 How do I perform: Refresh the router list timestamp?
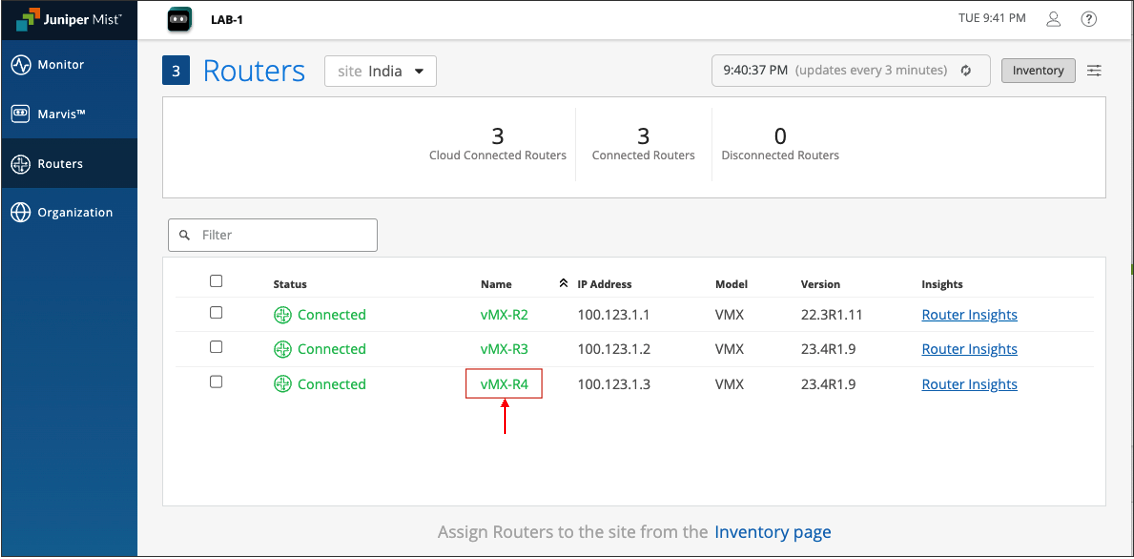point(966,71)
